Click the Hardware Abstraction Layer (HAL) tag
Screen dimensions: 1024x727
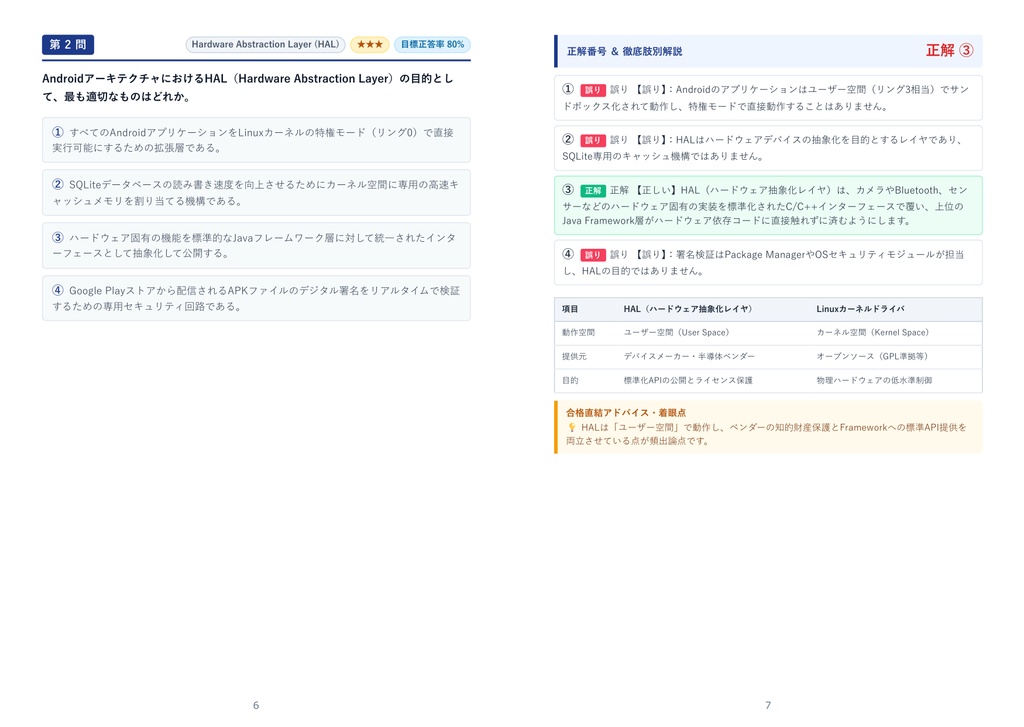pyautogui.click(x=265, y=44)
